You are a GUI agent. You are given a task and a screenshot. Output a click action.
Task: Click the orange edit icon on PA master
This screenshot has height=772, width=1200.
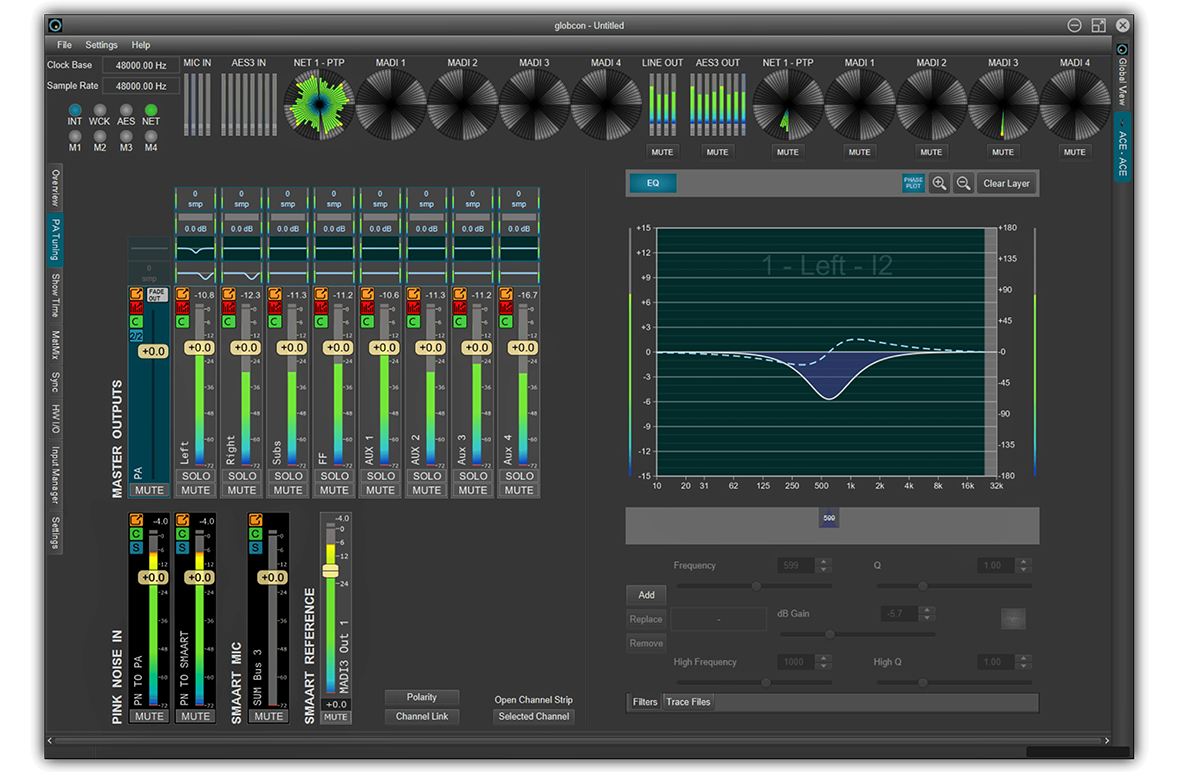[136, 294]
